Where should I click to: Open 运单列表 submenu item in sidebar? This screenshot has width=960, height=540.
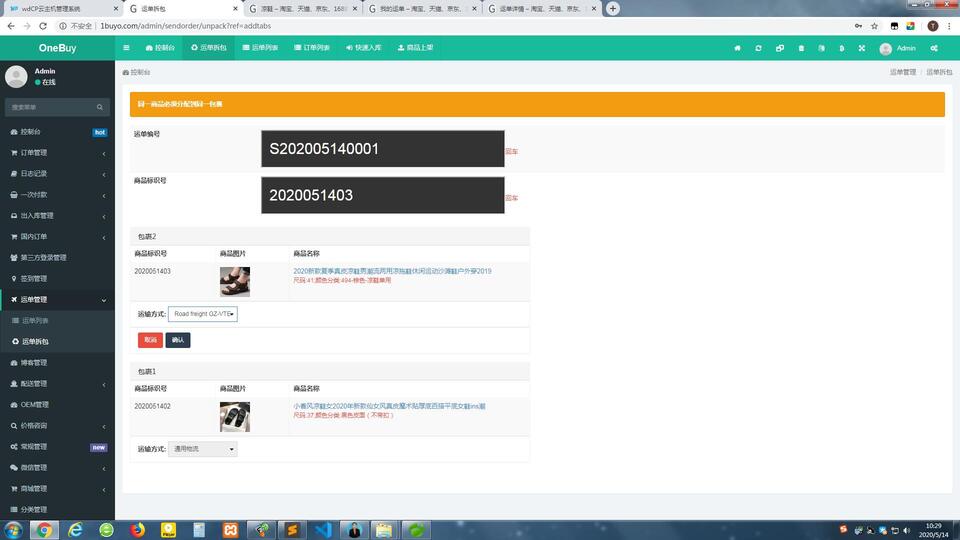[x=58, y=320]
